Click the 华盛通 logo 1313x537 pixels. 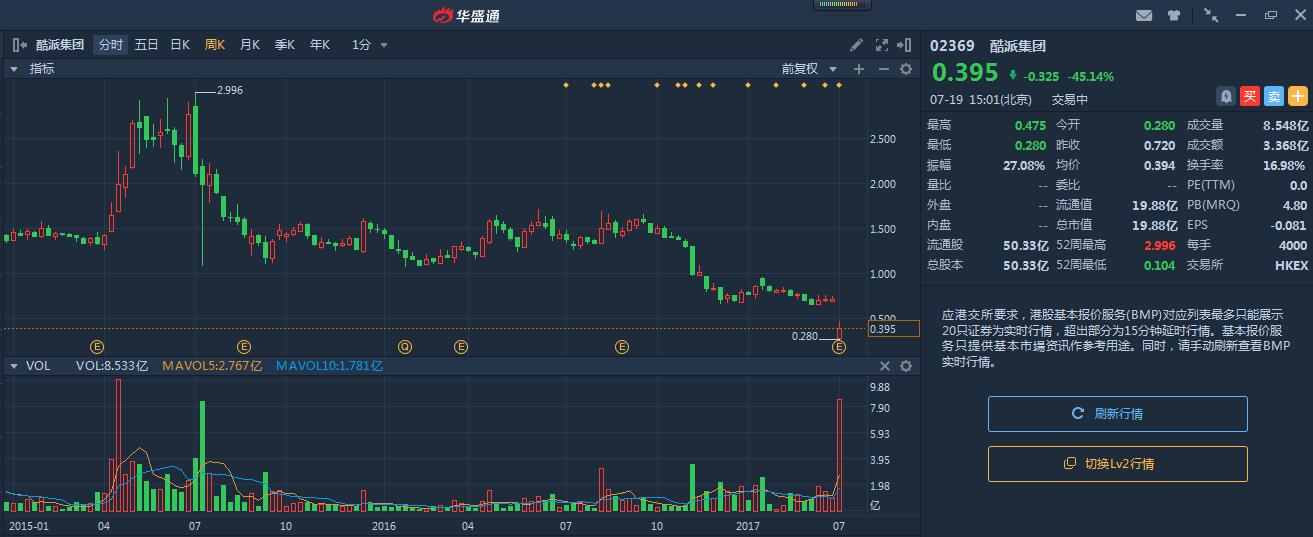465,15
